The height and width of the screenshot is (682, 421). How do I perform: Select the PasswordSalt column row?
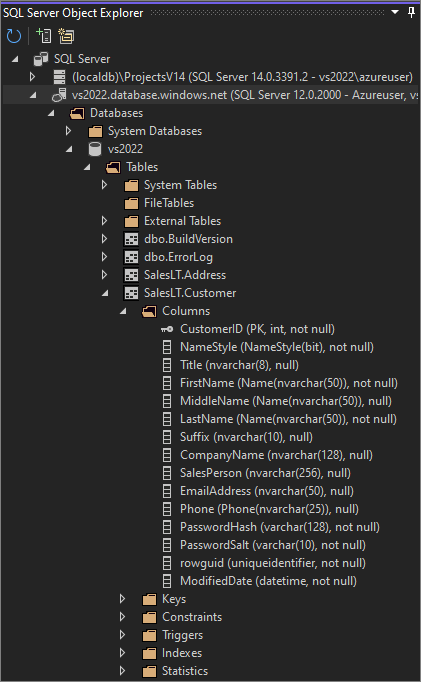click(x=273, y=545)
